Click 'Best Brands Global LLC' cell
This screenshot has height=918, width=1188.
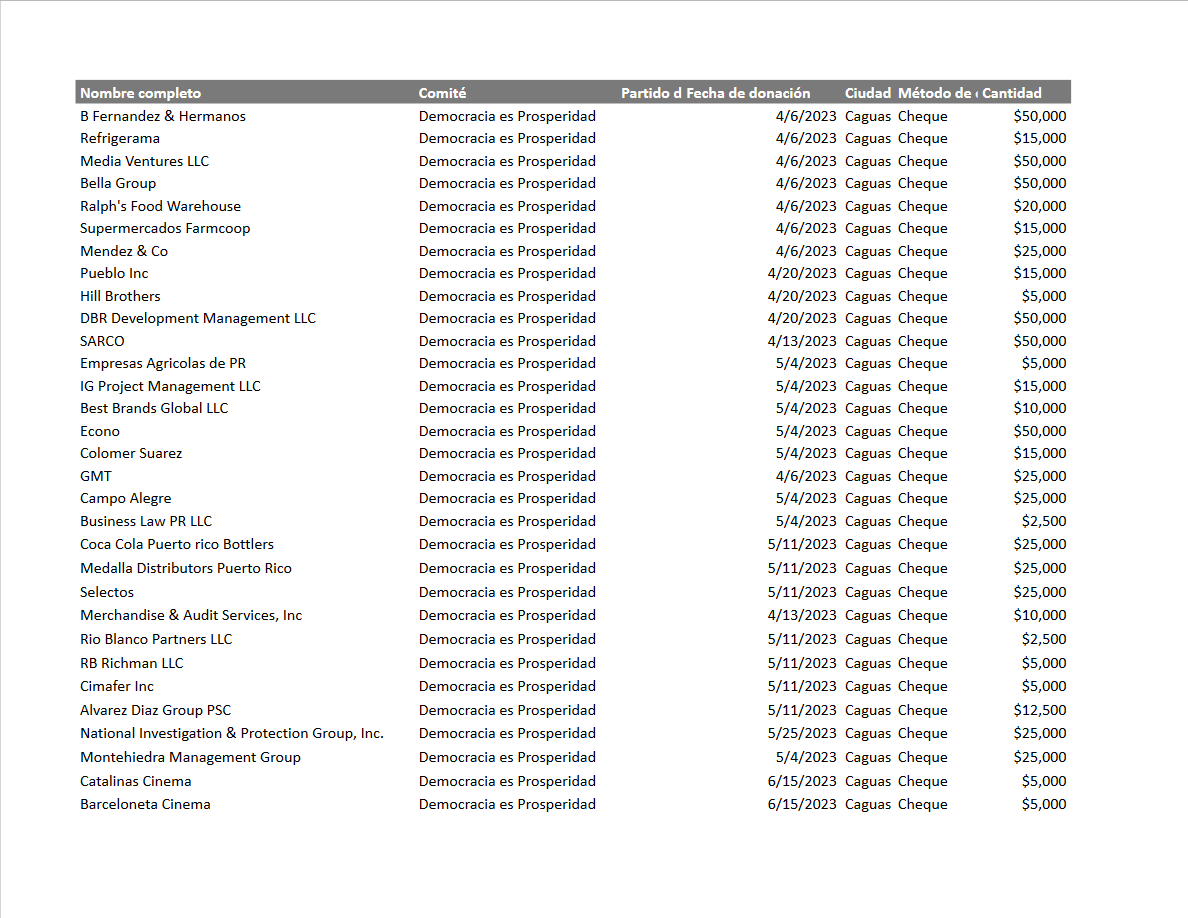[x=154, y=408]
